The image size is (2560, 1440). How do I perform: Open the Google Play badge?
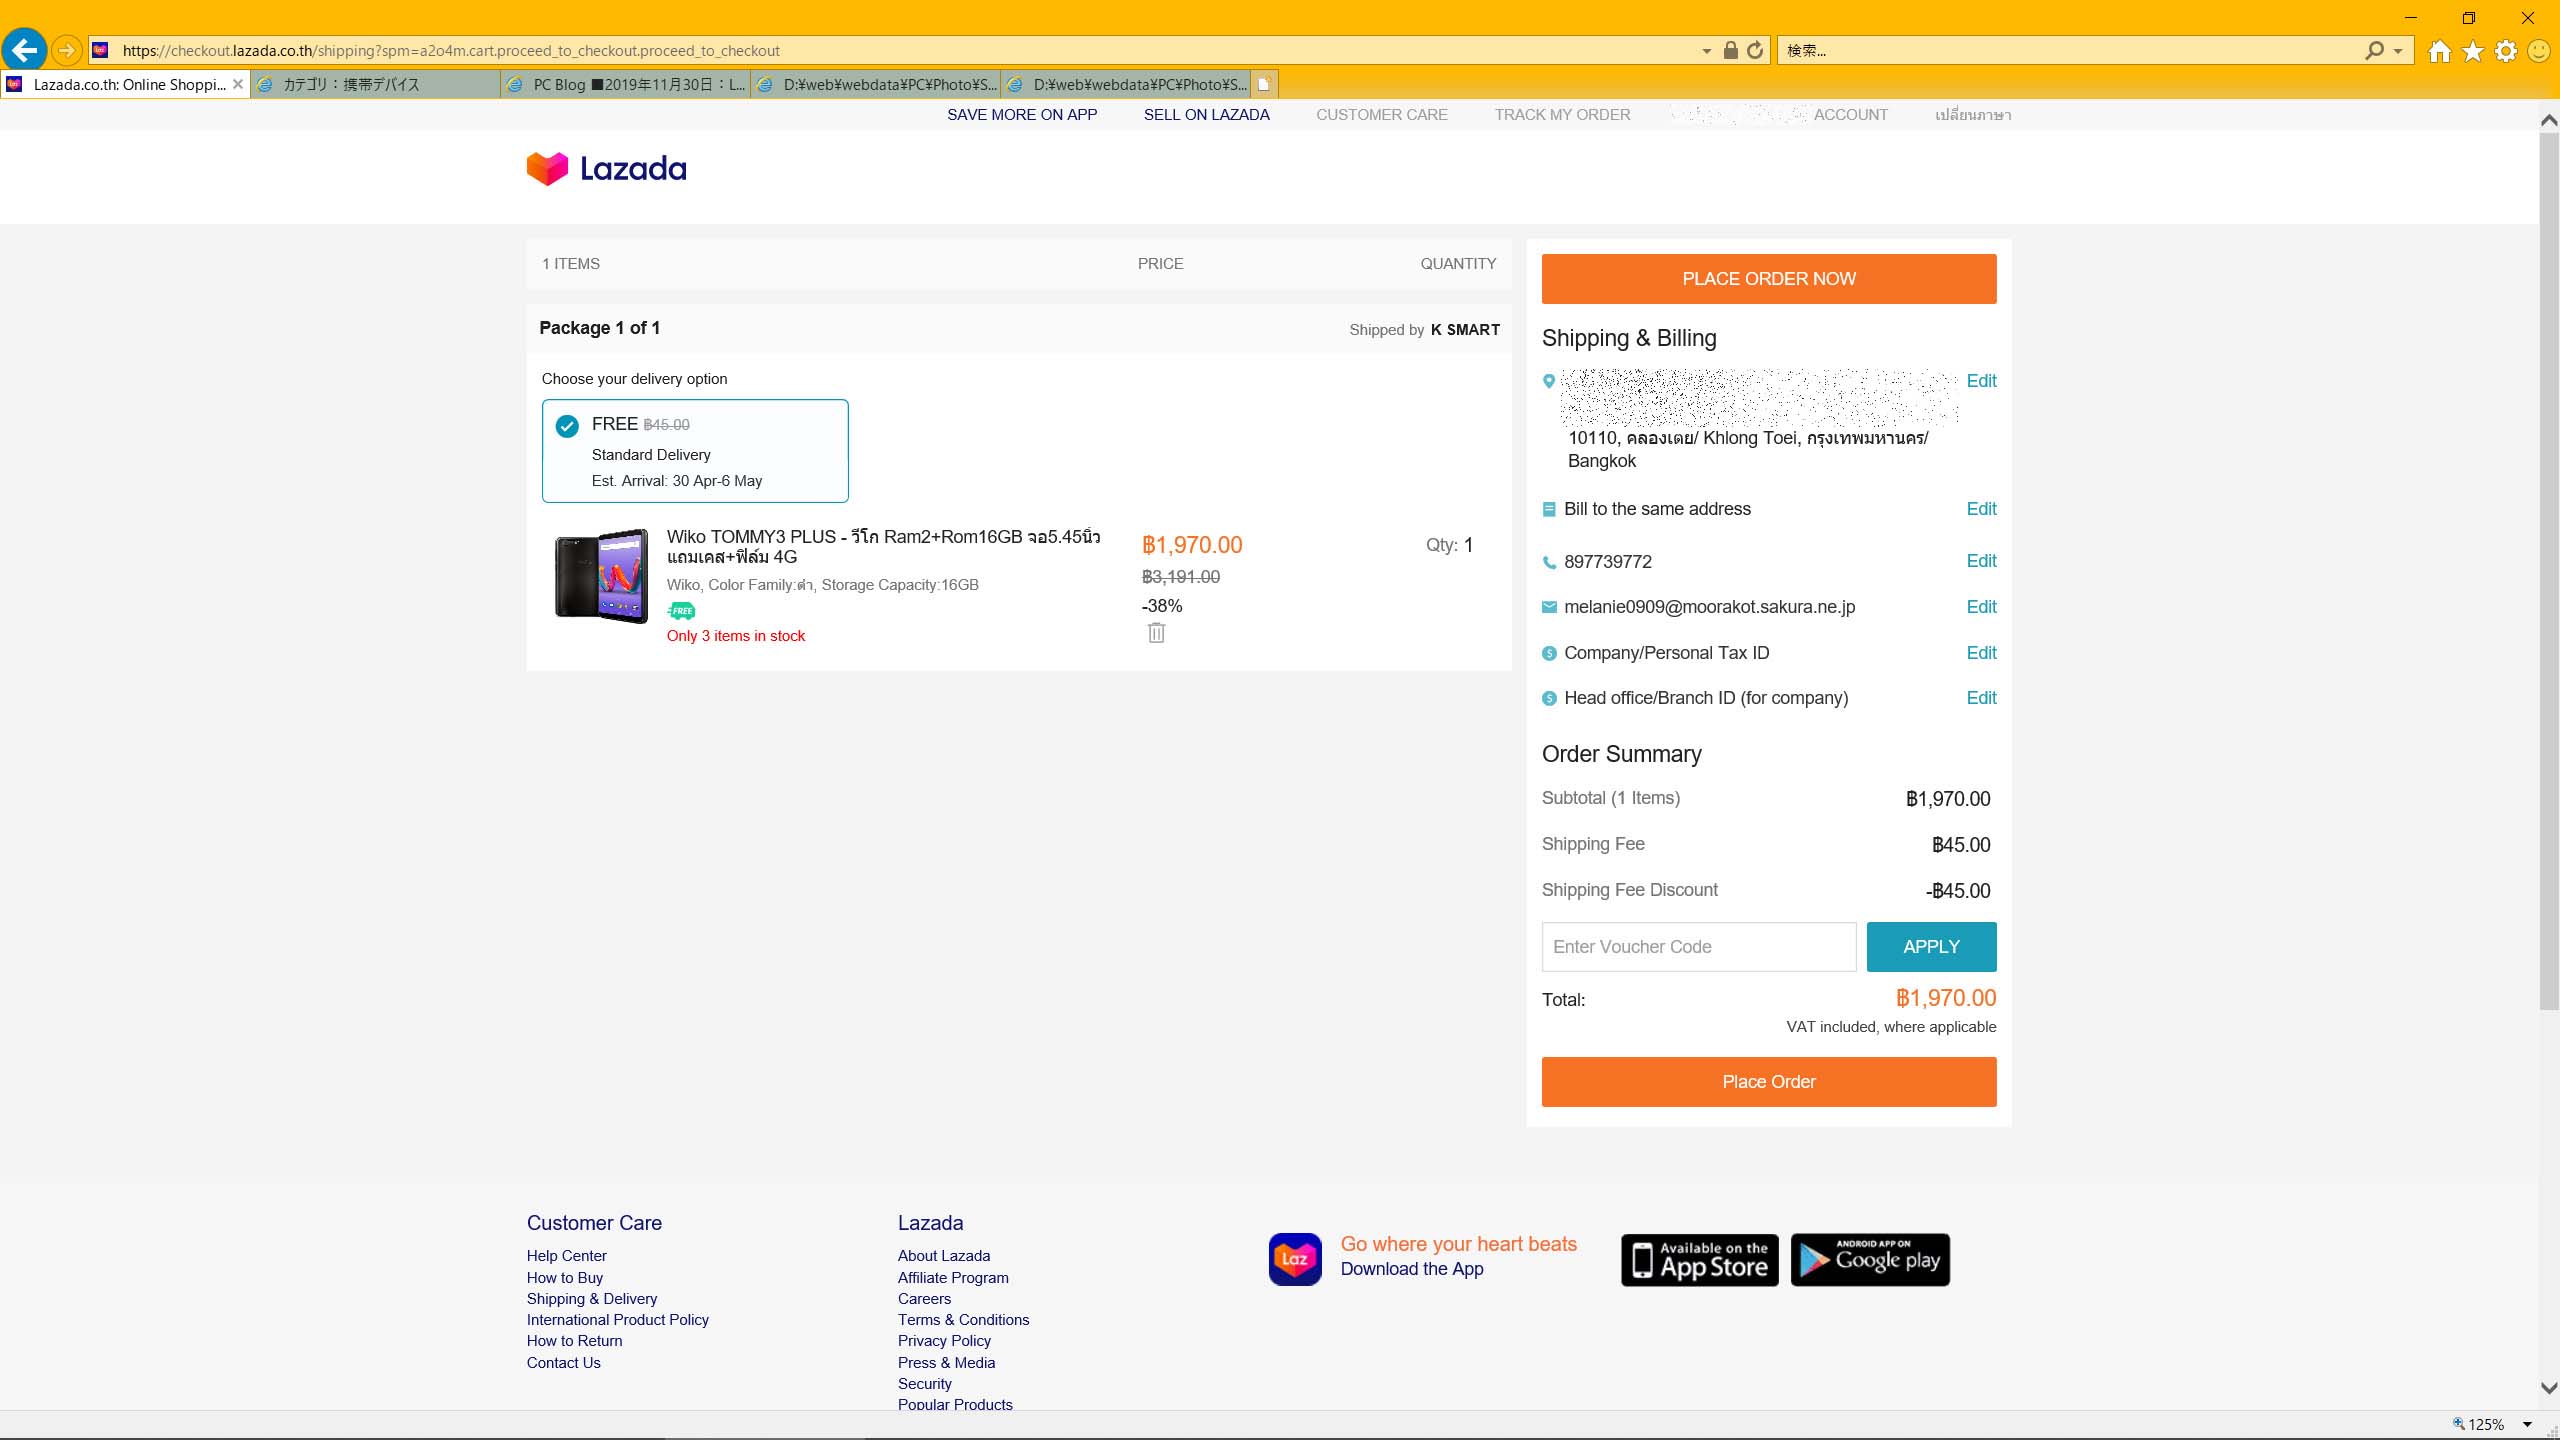click(1870, 1260)
